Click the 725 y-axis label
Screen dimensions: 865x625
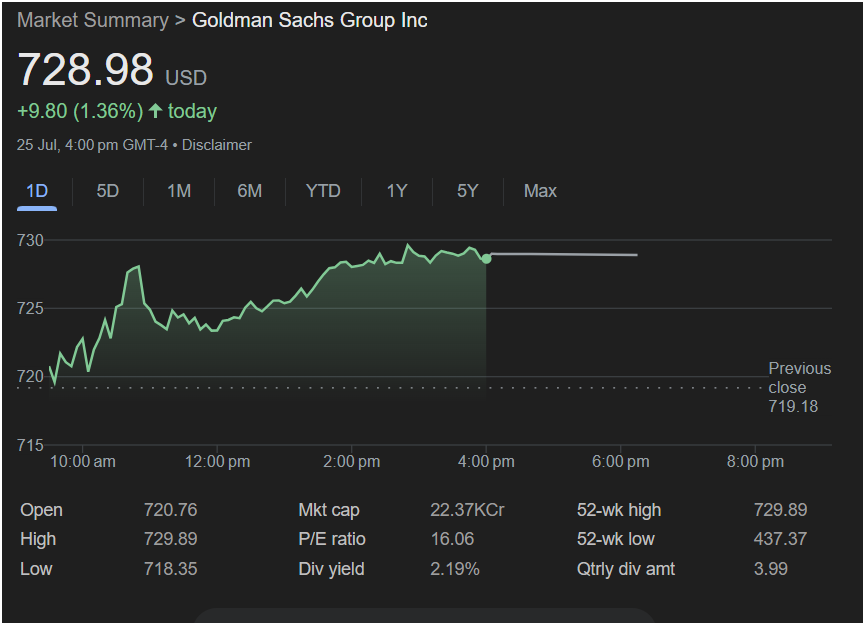30,308
